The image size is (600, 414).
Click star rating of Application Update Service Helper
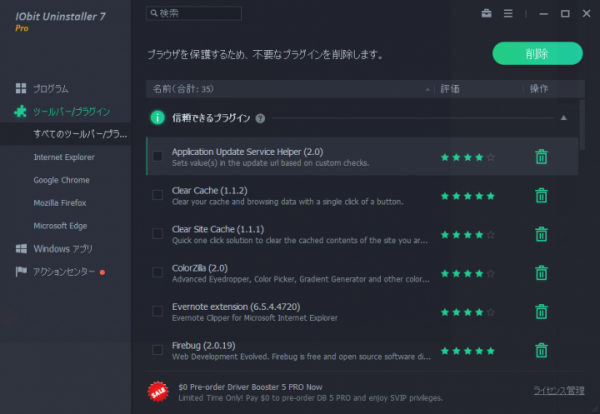[x=468, y=157]
